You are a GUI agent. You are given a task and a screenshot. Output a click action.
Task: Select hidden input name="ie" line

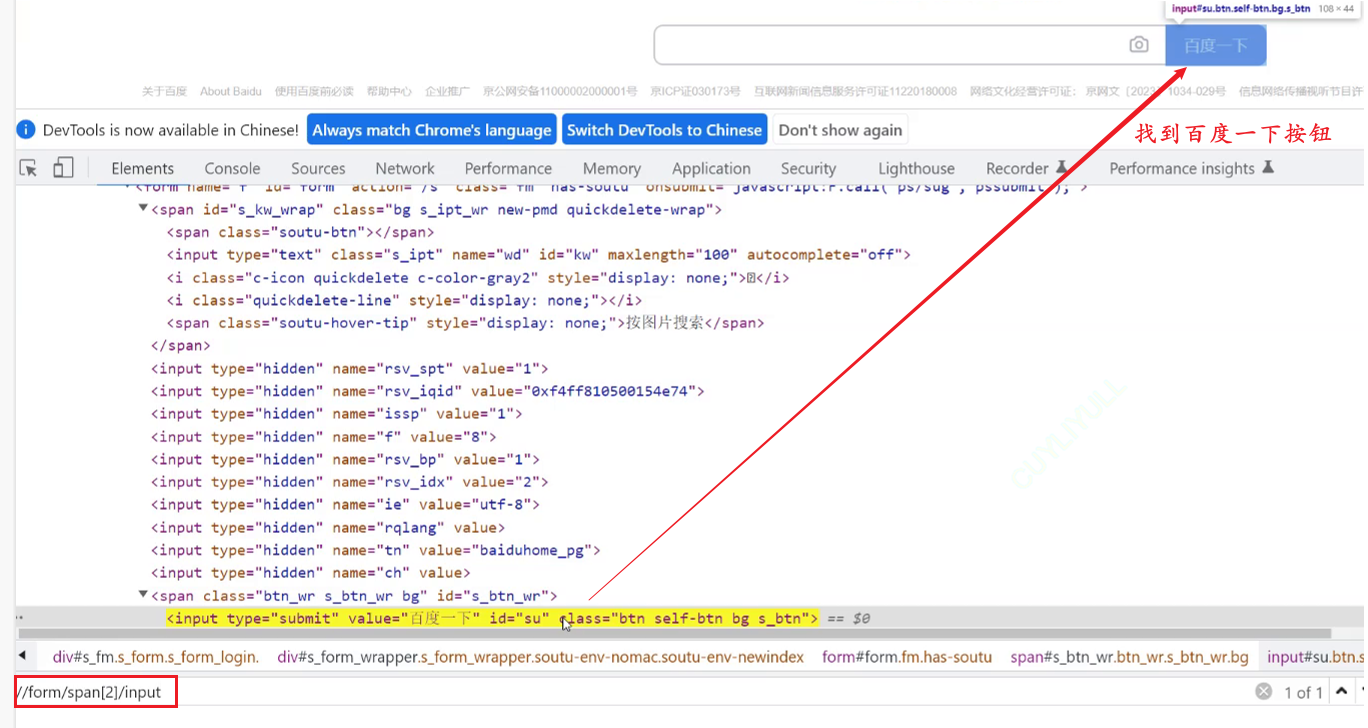pos(345,505)
